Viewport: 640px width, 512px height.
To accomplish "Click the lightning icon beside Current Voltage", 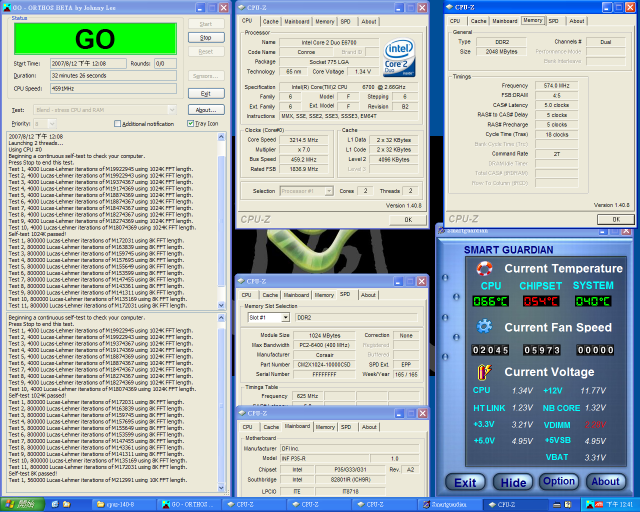I will [484, 372].
